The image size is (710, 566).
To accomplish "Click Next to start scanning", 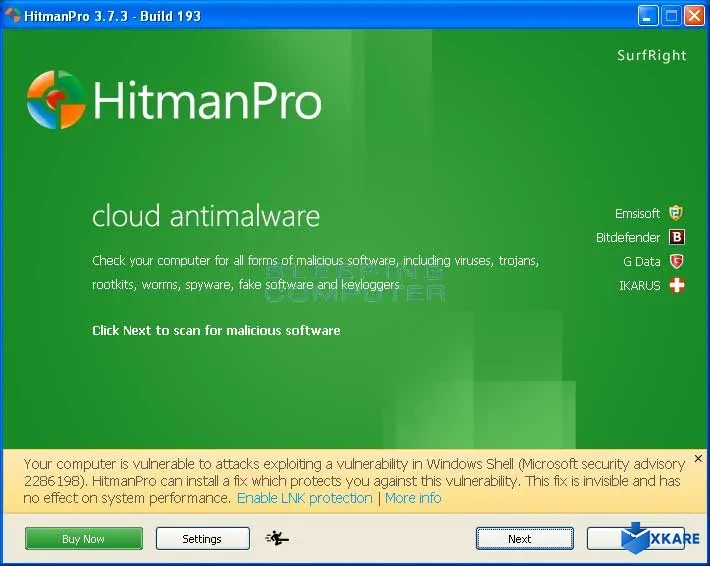I will click(x=525, y=538).
